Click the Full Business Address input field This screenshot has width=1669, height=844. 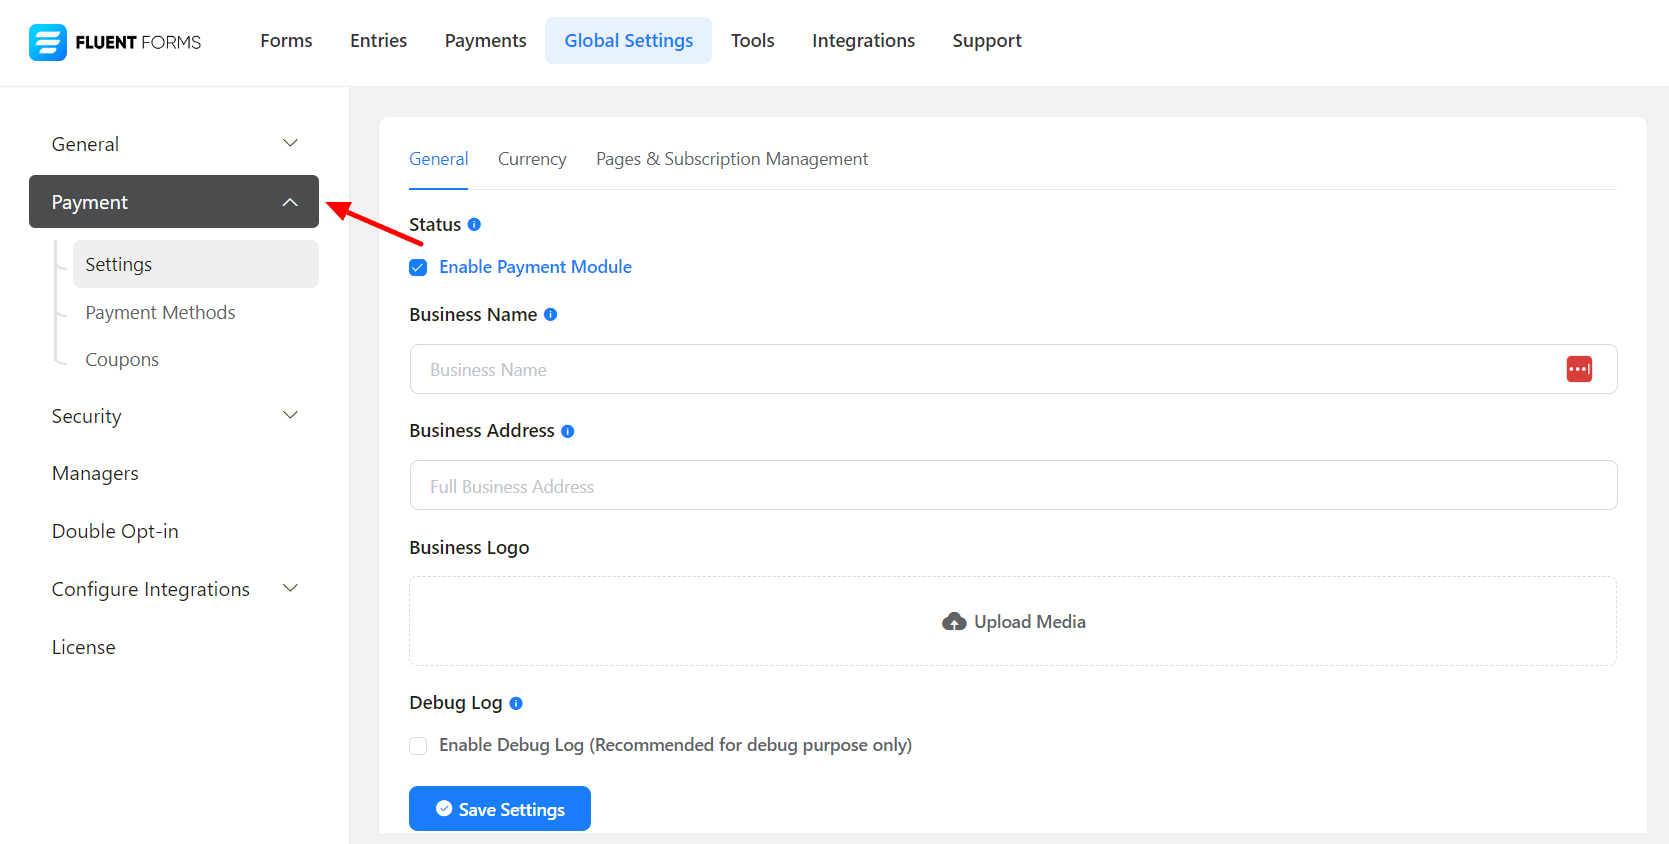click(1012, 486)
